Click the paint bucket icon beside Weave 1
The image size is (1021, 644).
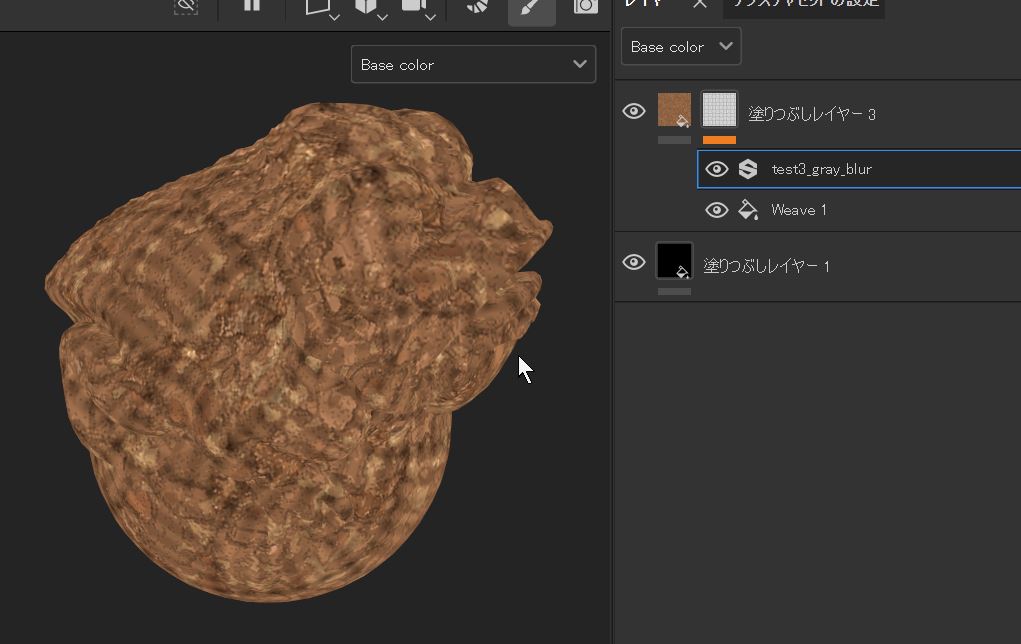coord(748,210)
